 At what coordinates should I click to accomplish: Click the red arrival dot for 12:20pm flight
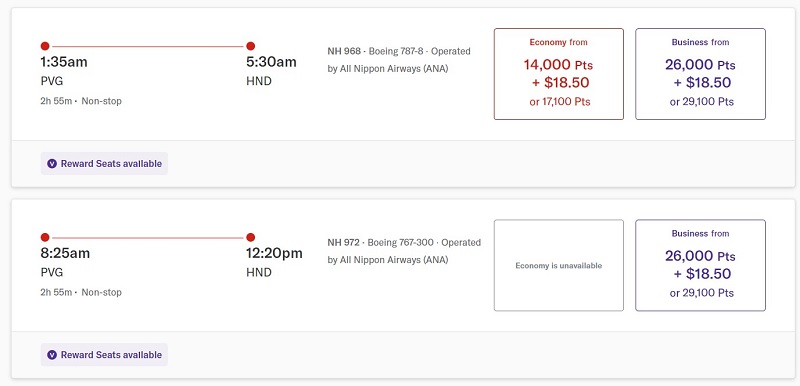point(251,237)
